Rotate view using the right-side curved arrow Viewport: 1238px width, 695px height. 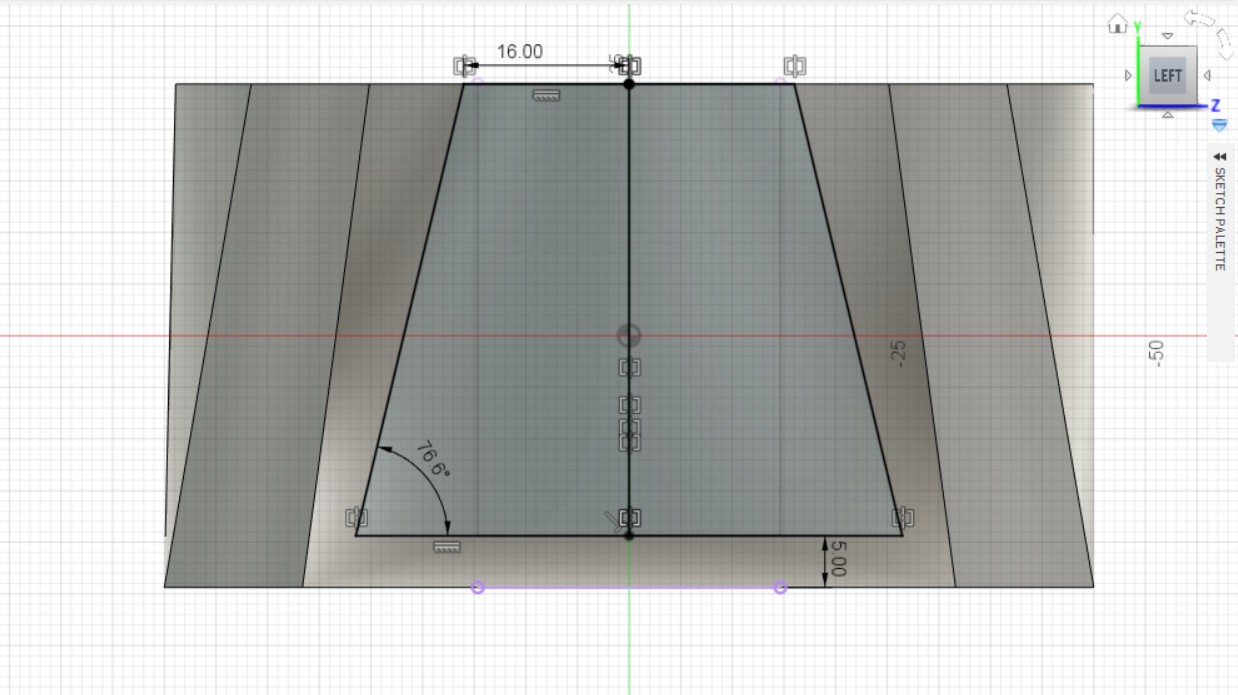1225,42
